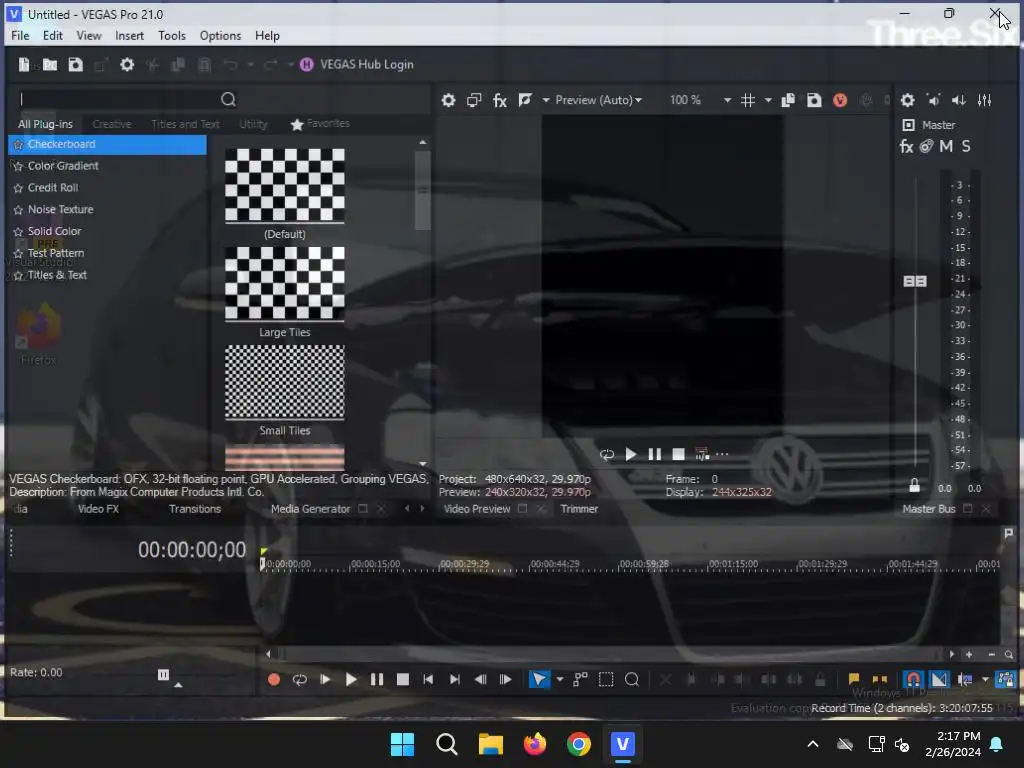Click the New project icon in main toolbar
Viewport: 1024px width, 768px height.
pos(24,65)
